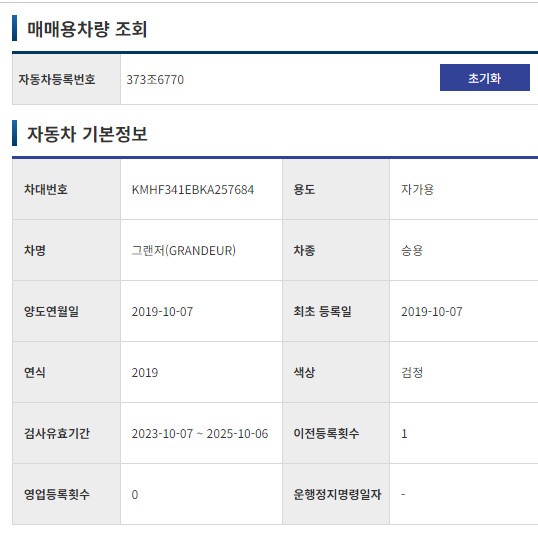This screenshot has height=537, width=538.
Task: Click the 차대번호 label cell
Action: coord(67,189)
